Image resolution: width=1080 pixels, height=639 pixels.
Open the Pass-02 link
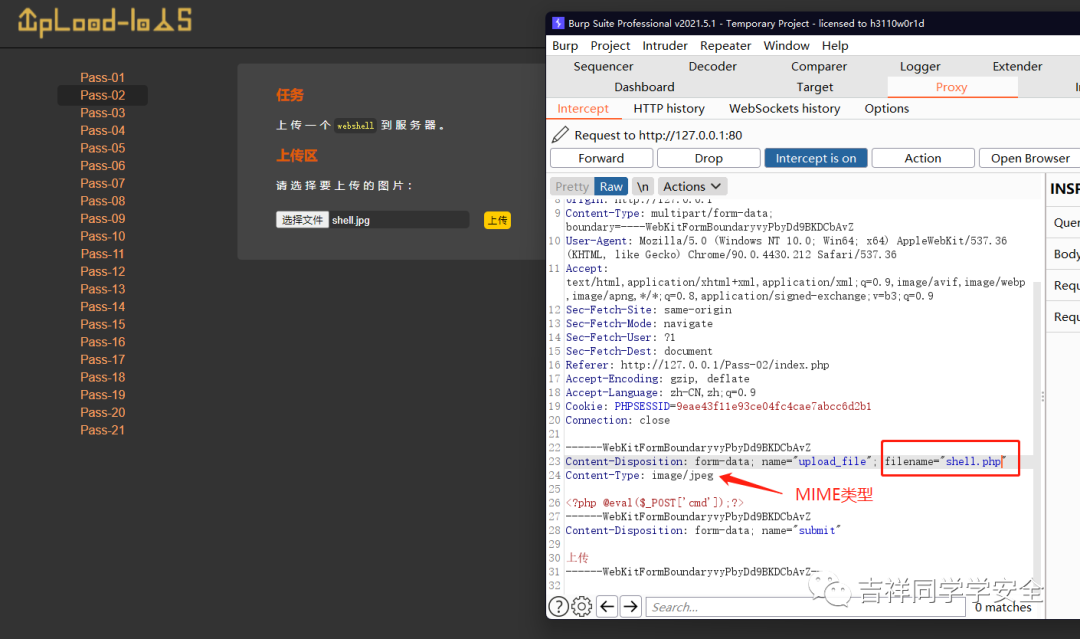coord(103,95)
